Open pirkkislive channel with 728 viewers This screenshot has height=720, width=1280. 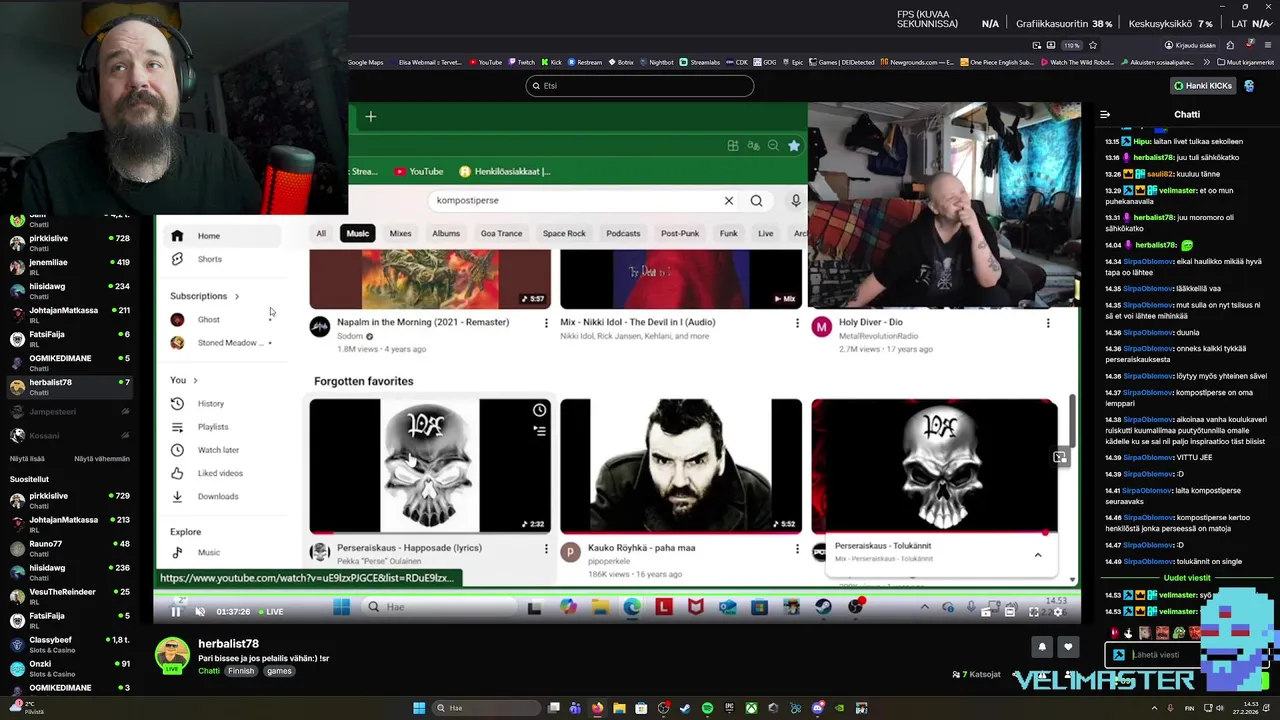click(68, 243)
